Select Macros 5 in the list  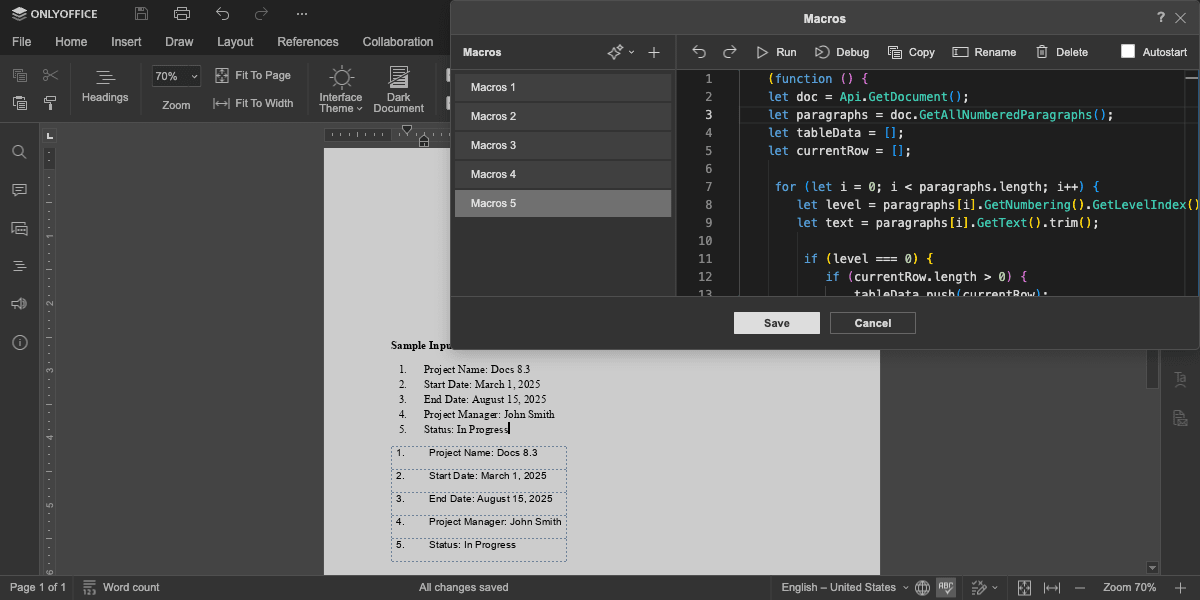563,203
